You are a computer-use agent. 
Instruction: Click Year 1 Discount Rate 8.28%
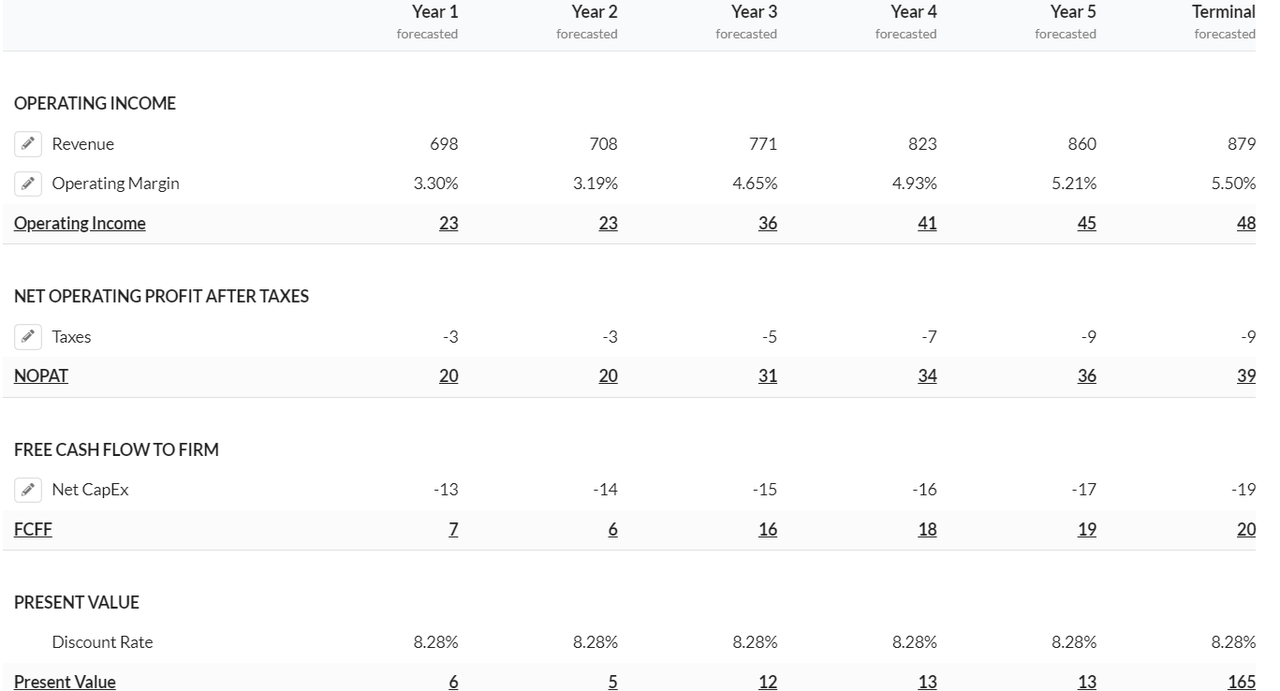(x=436, y=642)
